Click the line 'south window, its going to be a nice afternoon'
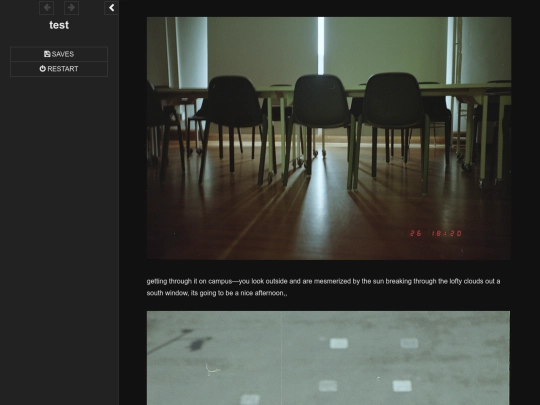 217,293
